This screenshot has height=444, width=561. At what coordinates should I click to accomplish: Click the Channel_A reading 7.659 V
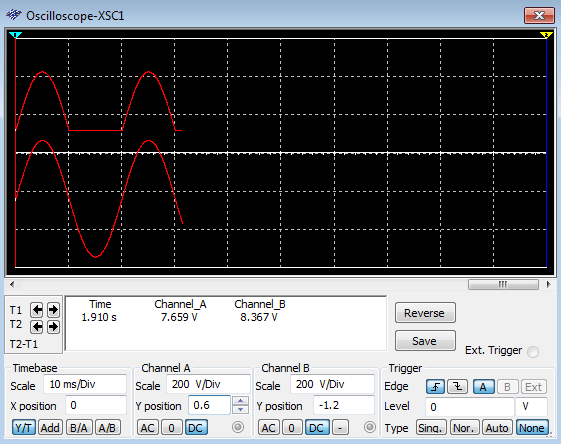coord(179,317)
